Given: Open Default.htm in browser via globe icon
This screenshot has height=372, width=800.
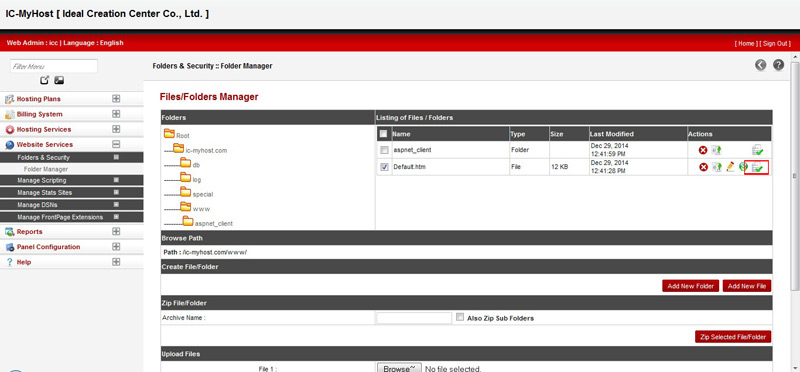Looking at the screenshot, I should pyautogui.click(x=743, y=166).
